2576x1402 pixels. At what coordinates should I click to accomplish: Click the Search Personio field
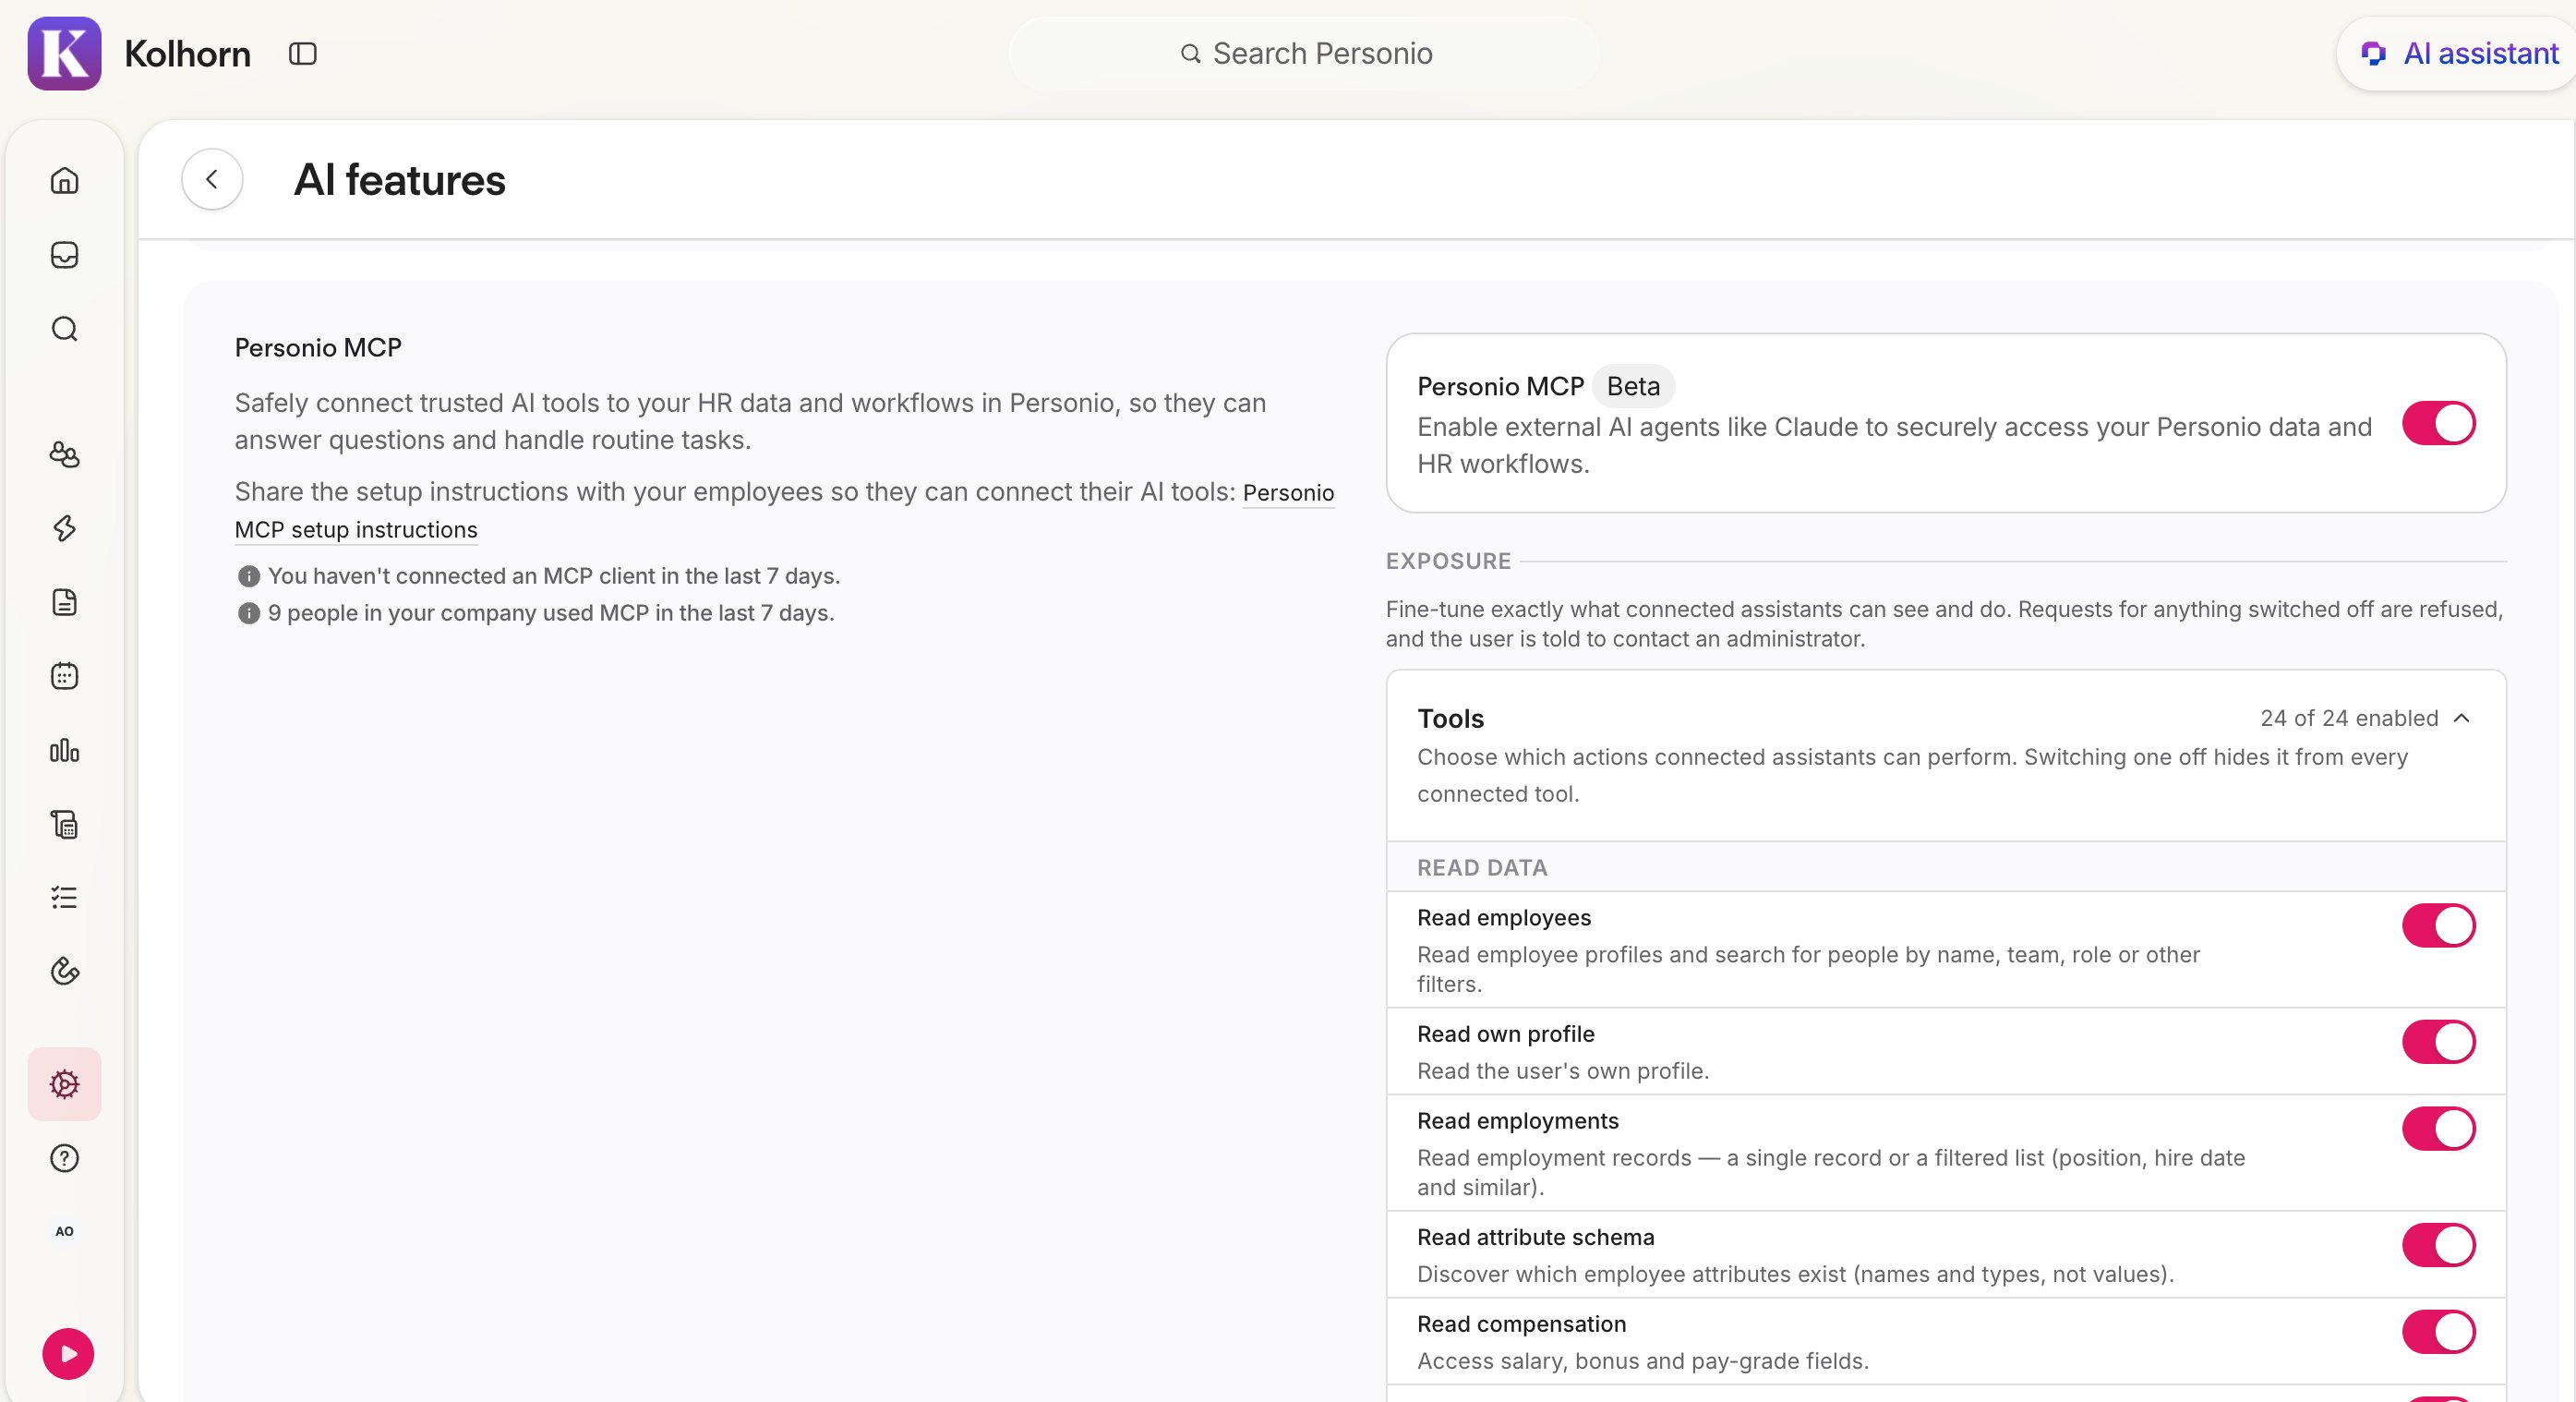click(1305, 53)
